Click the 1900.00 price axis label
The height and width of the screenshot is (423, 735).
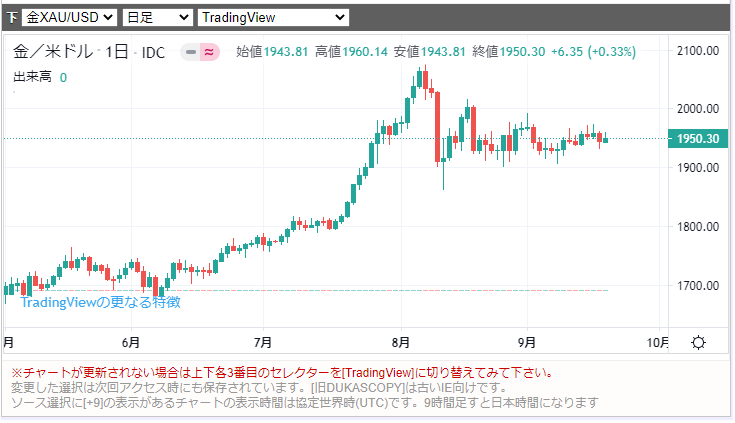(698, 168)
